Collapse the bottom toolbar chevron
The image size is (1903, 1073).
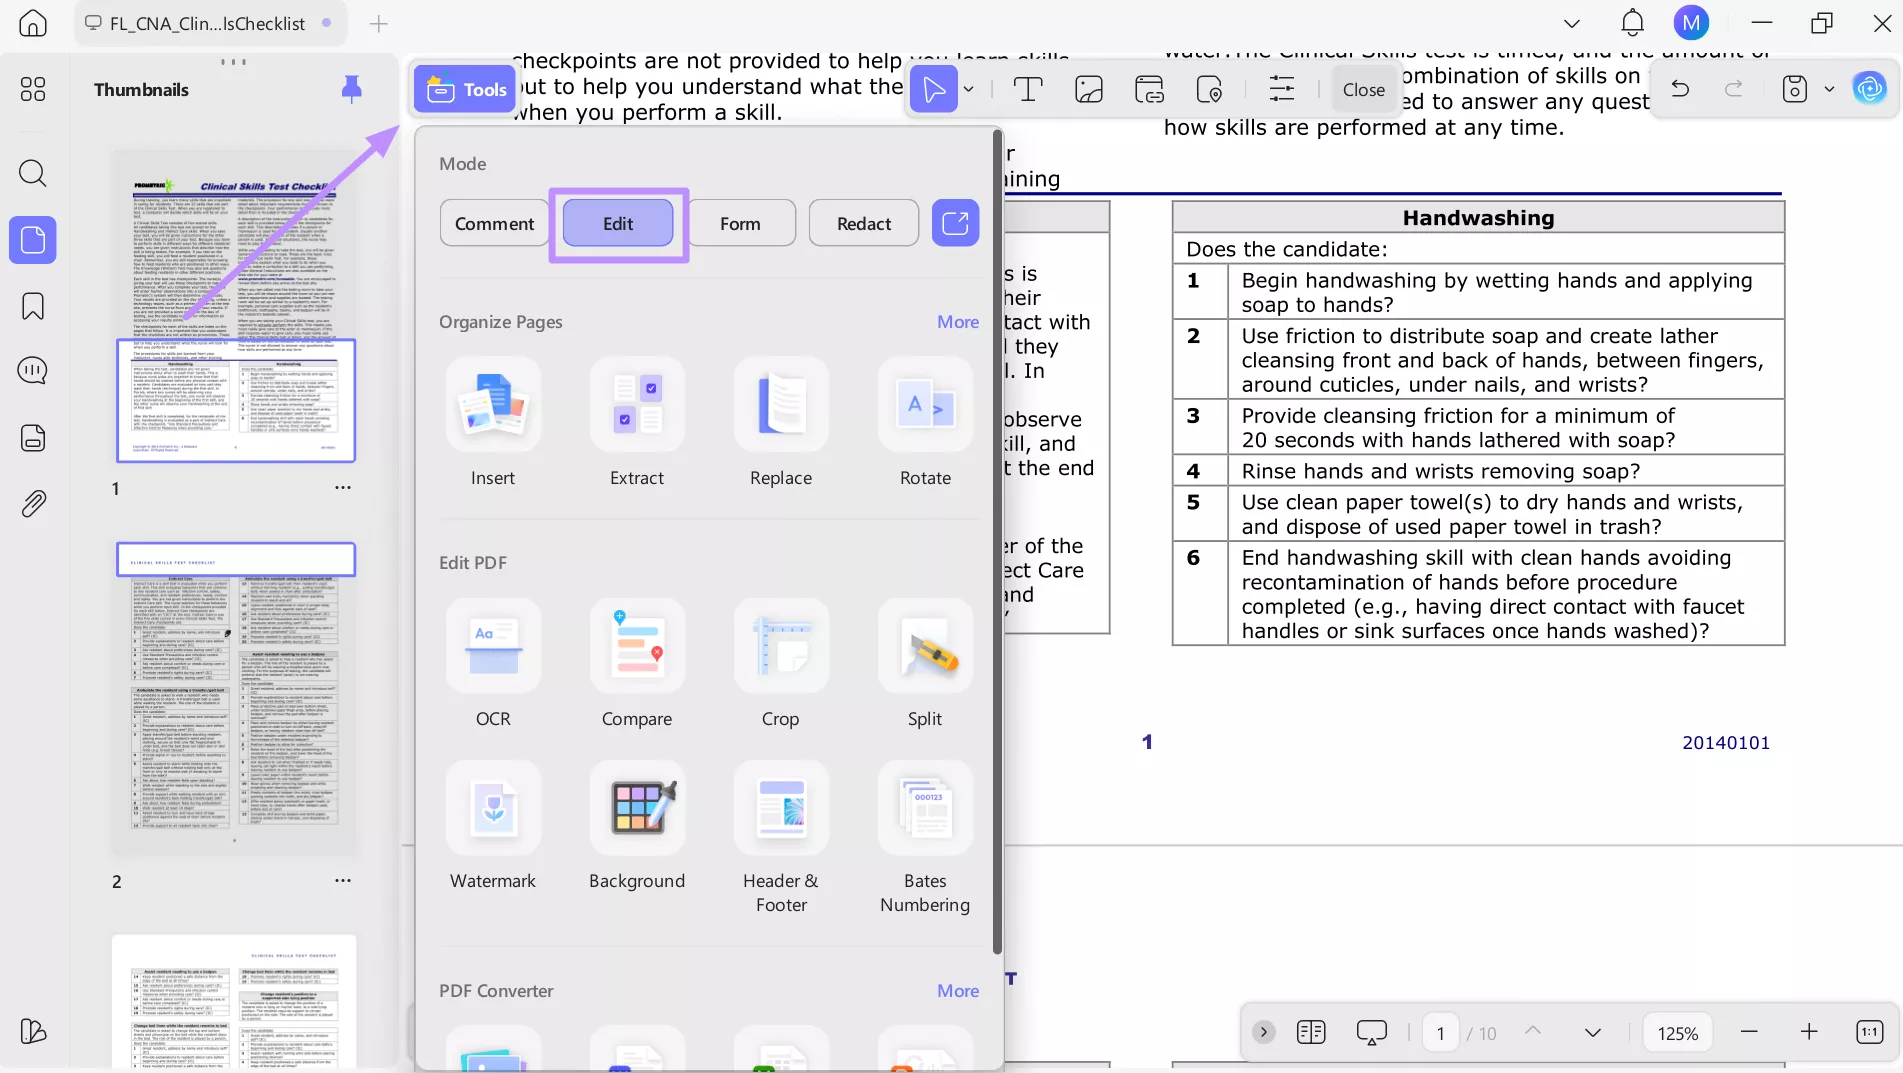(1264, 1032)
